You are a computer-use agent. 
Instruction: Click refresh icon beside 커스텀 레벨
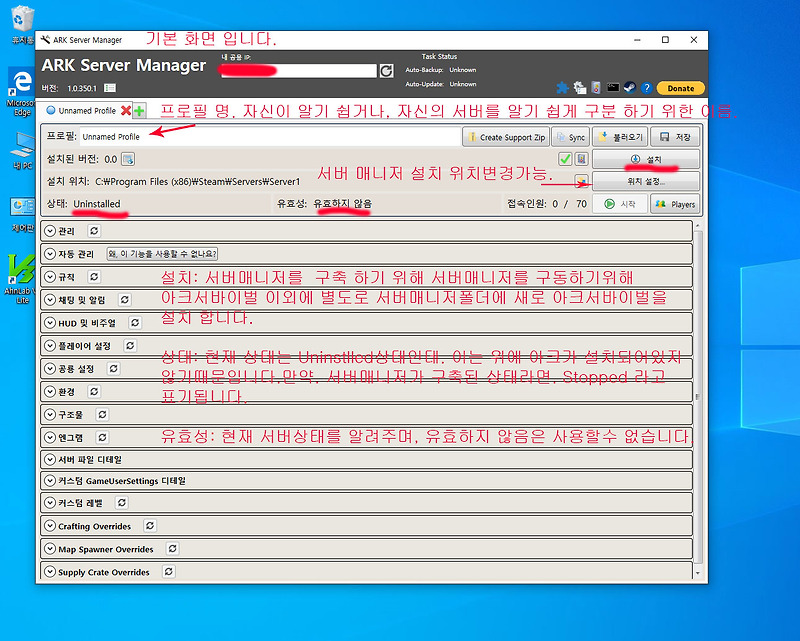click(x=121, y=503)
